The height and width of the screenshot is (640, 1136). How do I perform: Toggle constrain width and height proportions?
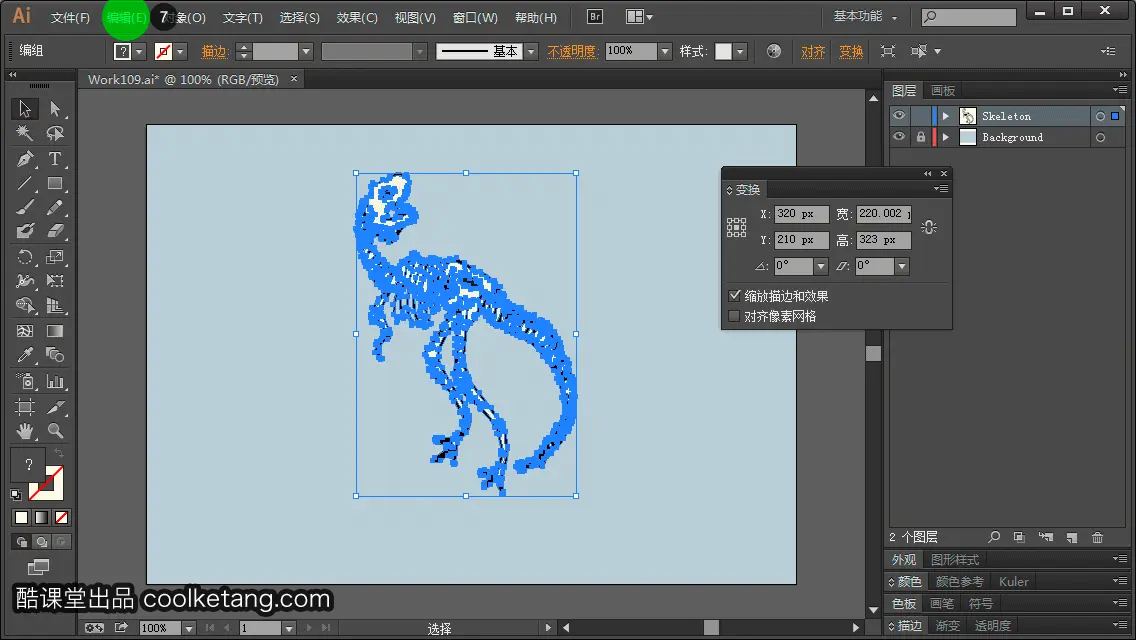pos(929,227)
